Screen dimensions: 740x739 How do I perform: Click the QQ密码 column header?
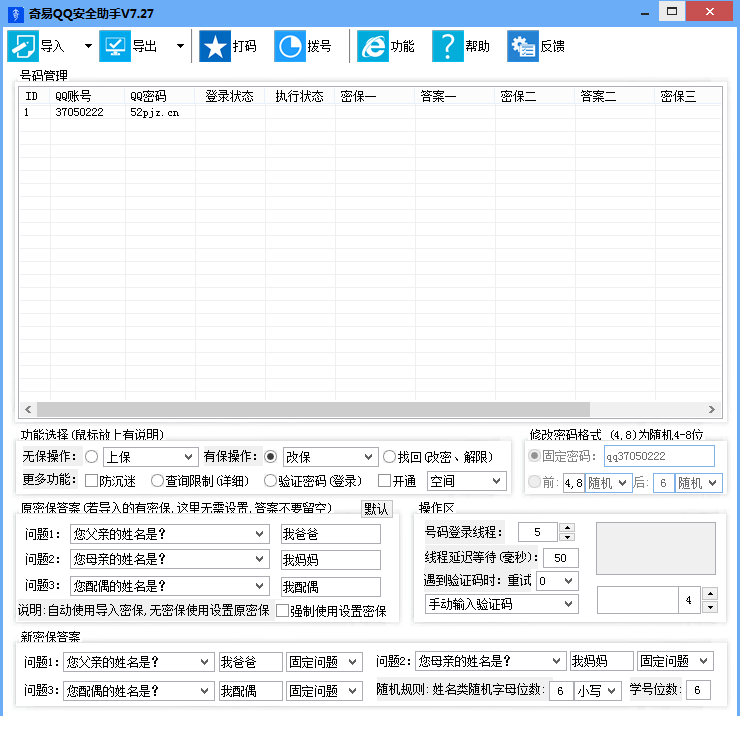pyautogui.click(x=160, y=96)
